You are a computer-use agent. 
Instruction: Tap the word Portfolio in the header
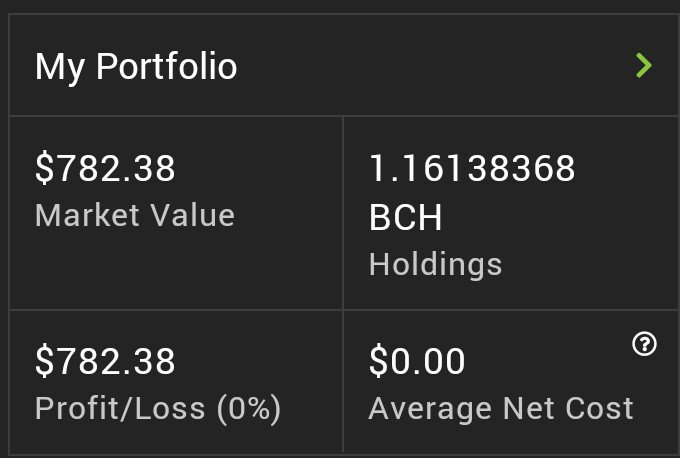(167, 66)
